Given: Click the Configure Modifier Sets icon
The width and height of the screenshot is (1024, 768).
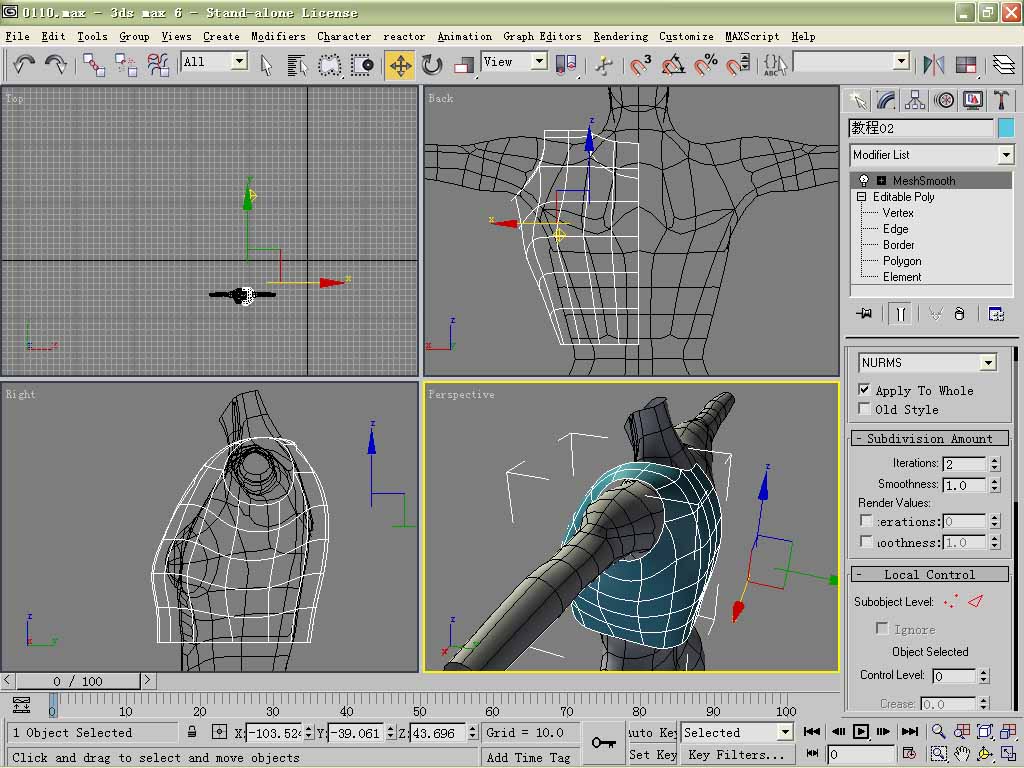Looking at the screenshot, I should click(x=996, y=314).
